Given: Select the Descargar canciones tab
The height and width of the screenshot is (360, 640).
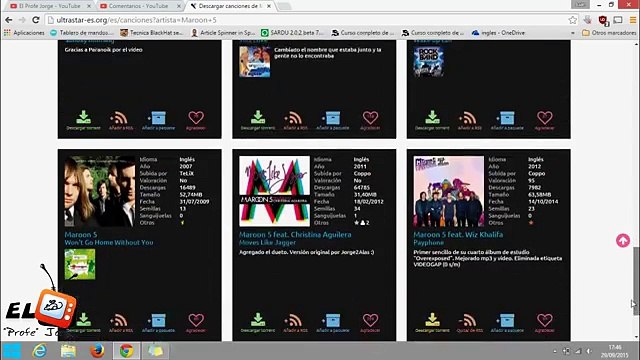Looking at the screenshot, I should coord(231,6).
